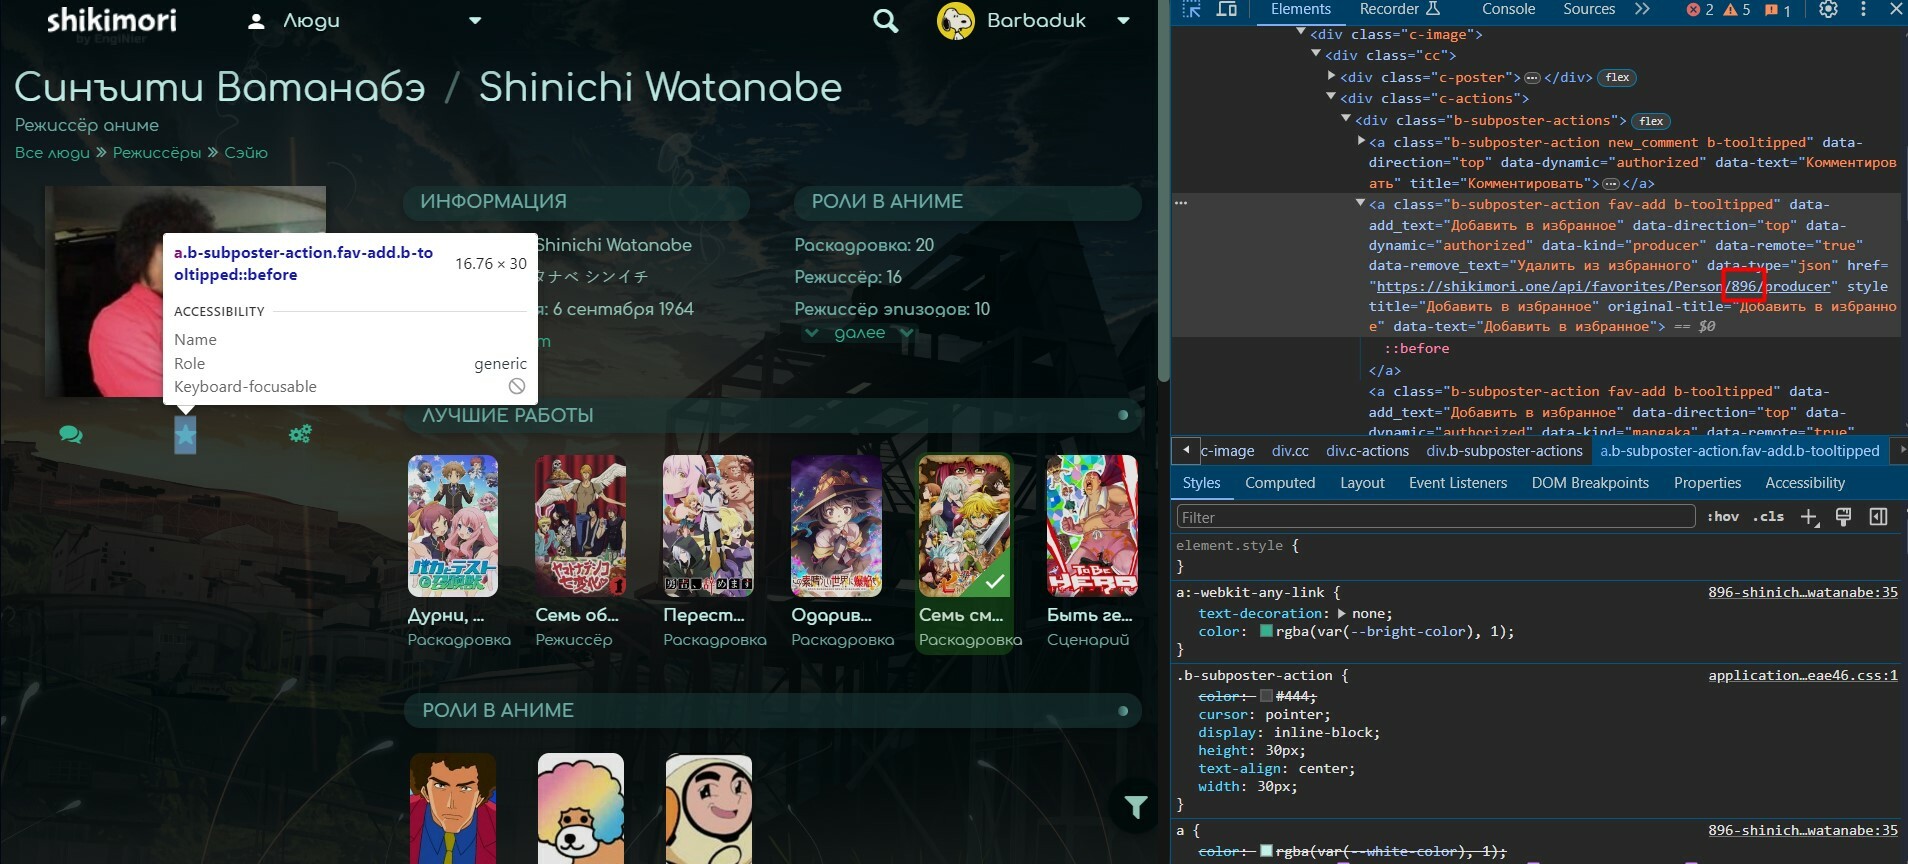Close the DevTools panel
Image resolution: width=1908 pixels, height=864 pixels.
point(1895,9)
